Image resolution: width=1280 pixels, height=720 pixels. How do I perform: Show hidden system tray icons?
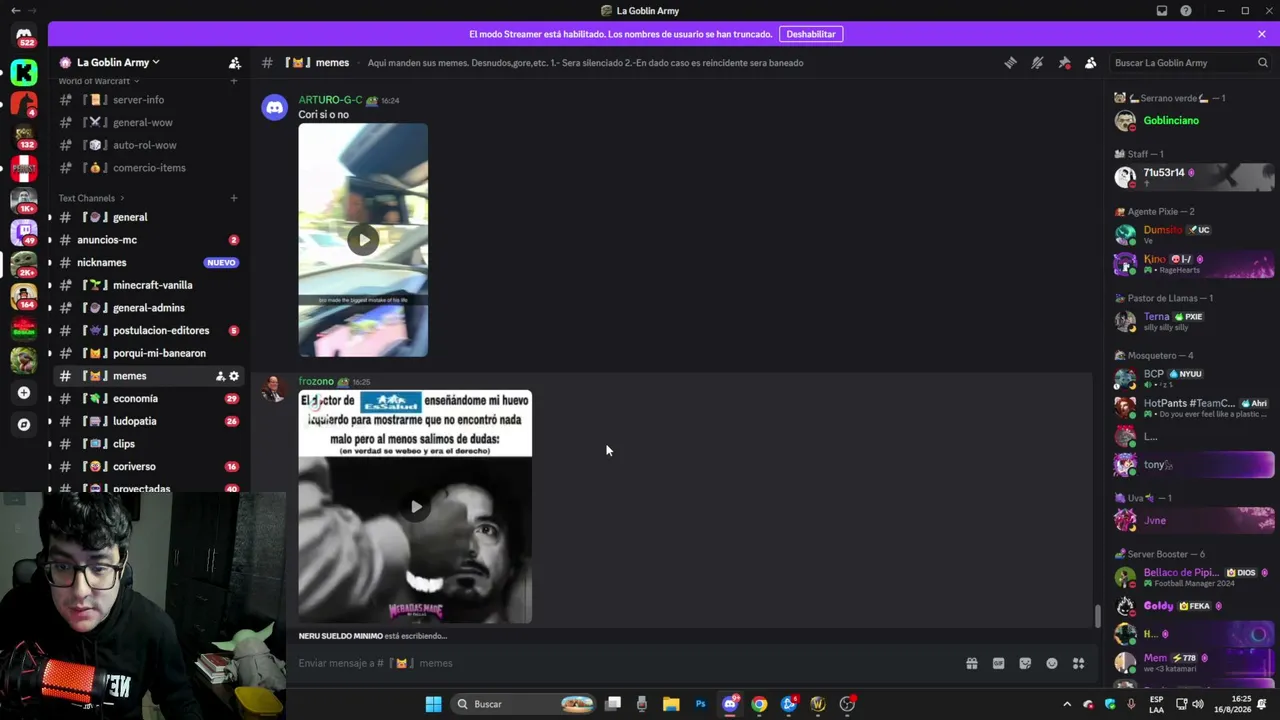point(1066,704)
